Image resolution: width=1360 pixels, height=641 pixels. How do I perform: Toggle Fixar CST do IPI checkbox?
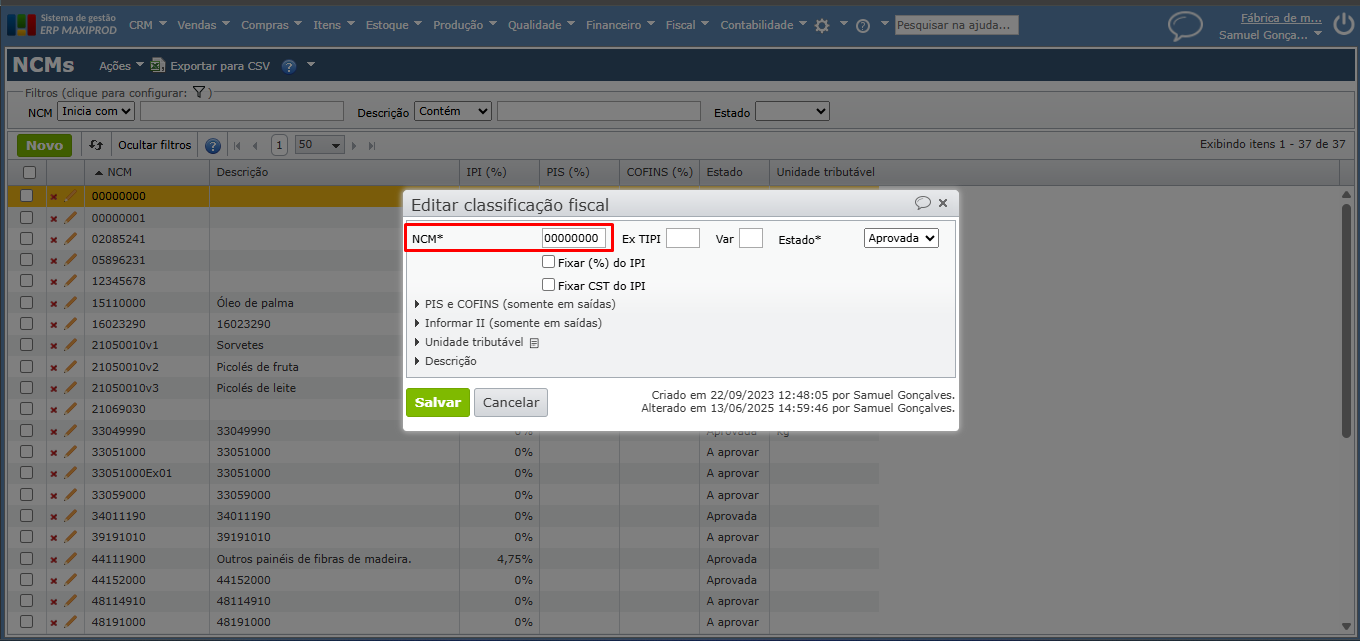coord(548,285)
